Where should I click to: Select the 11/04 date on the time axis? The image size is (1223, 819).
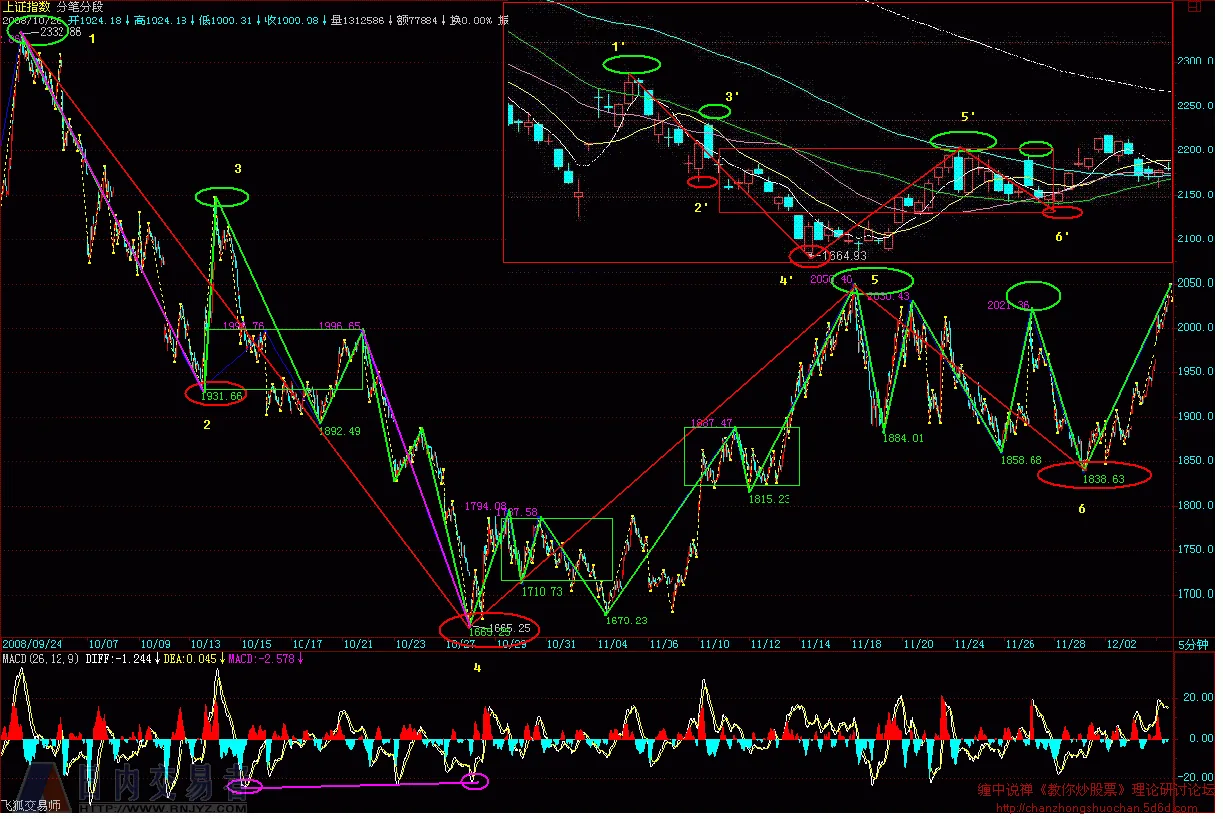(611, 644)
